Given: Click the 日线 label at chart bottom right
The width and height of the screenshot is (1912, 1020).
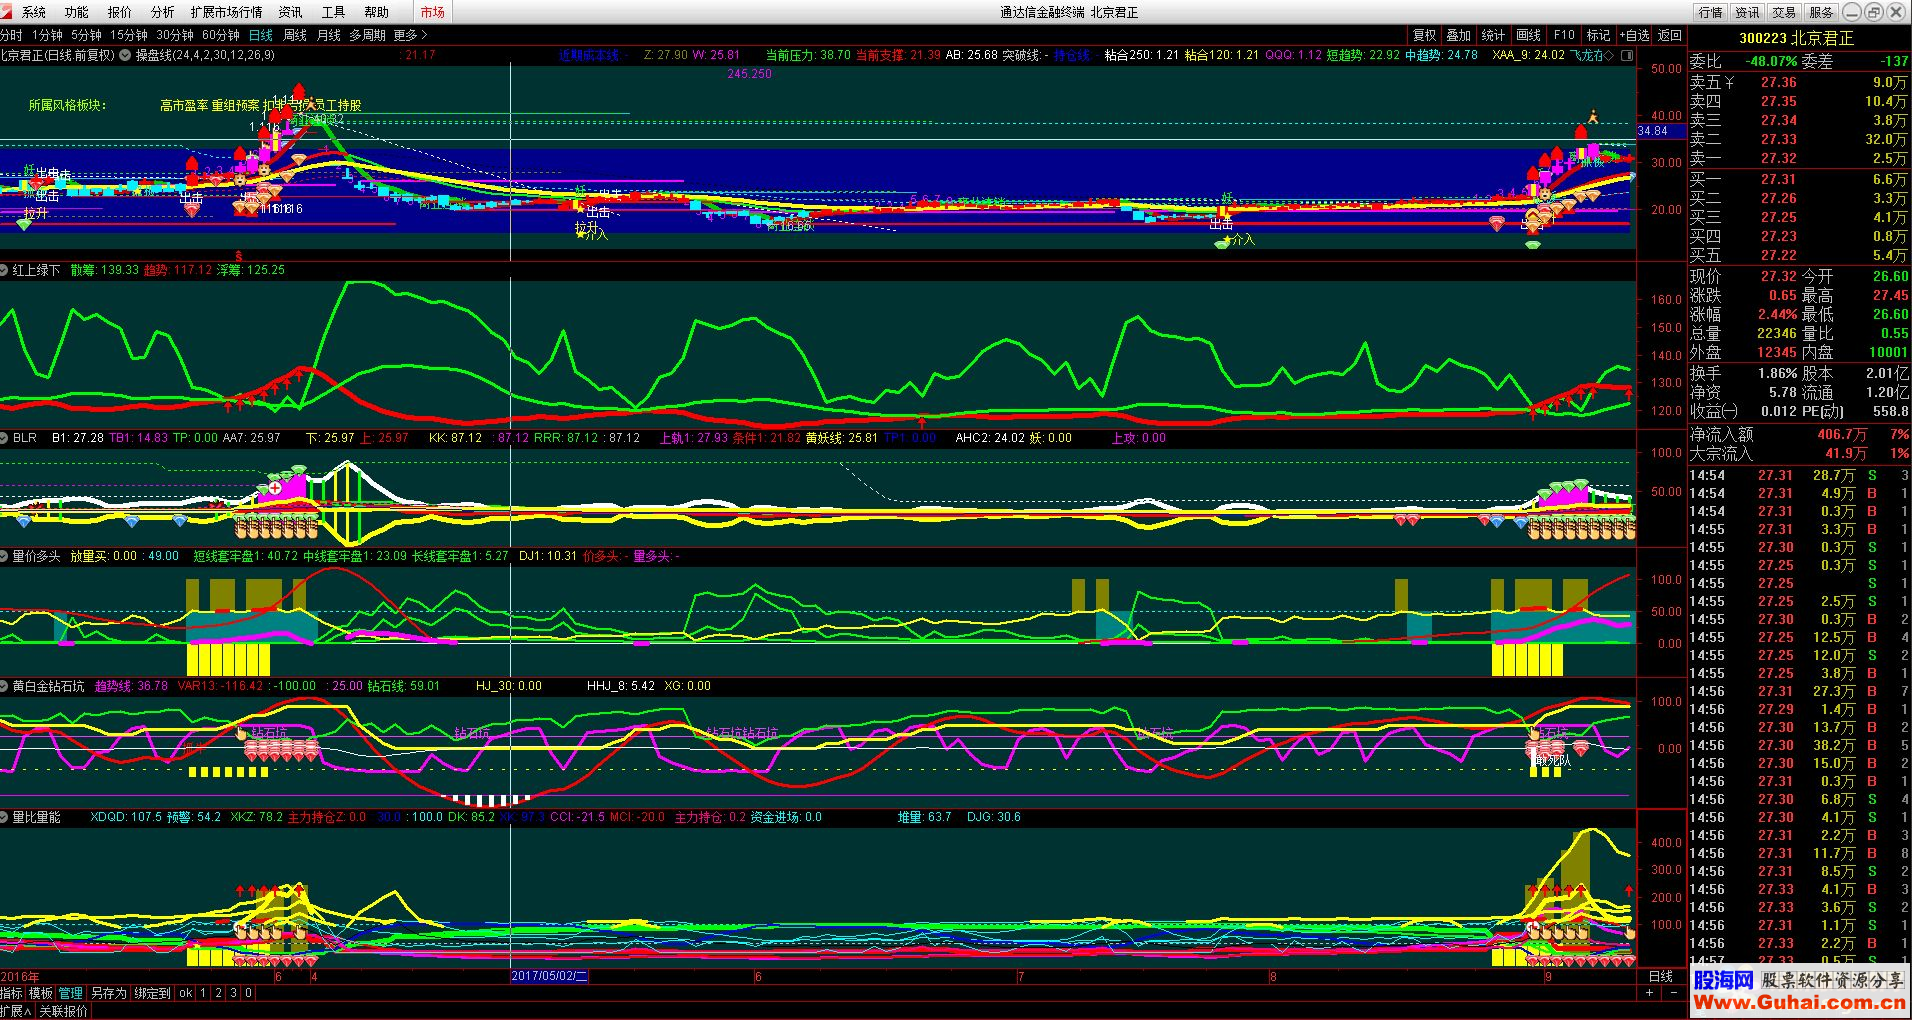Looking at the screenshot, I should point(1660,976).
